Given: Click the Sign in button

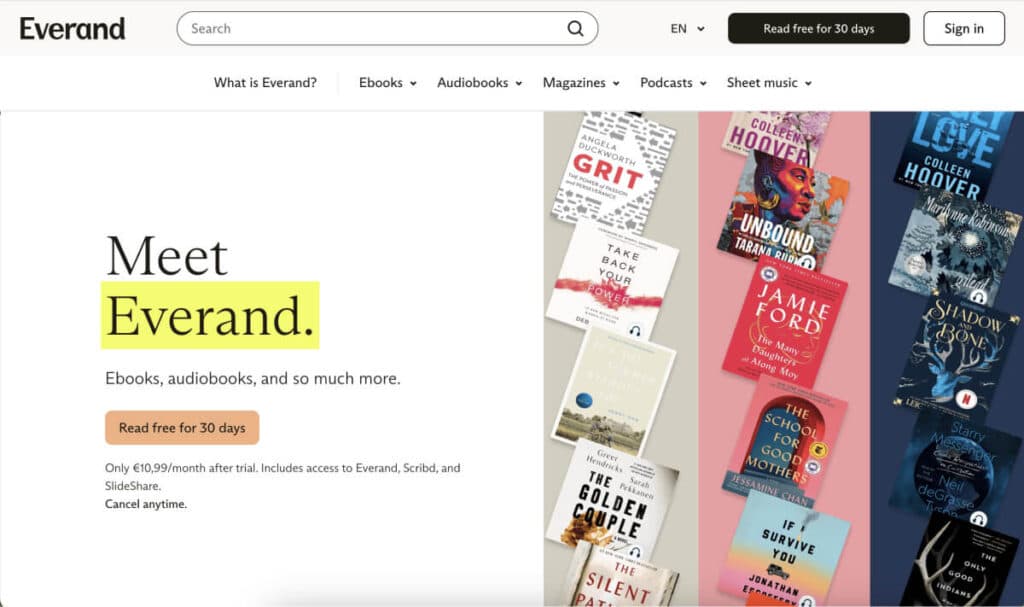Looking at the screenshot, I should coord(963,28).
